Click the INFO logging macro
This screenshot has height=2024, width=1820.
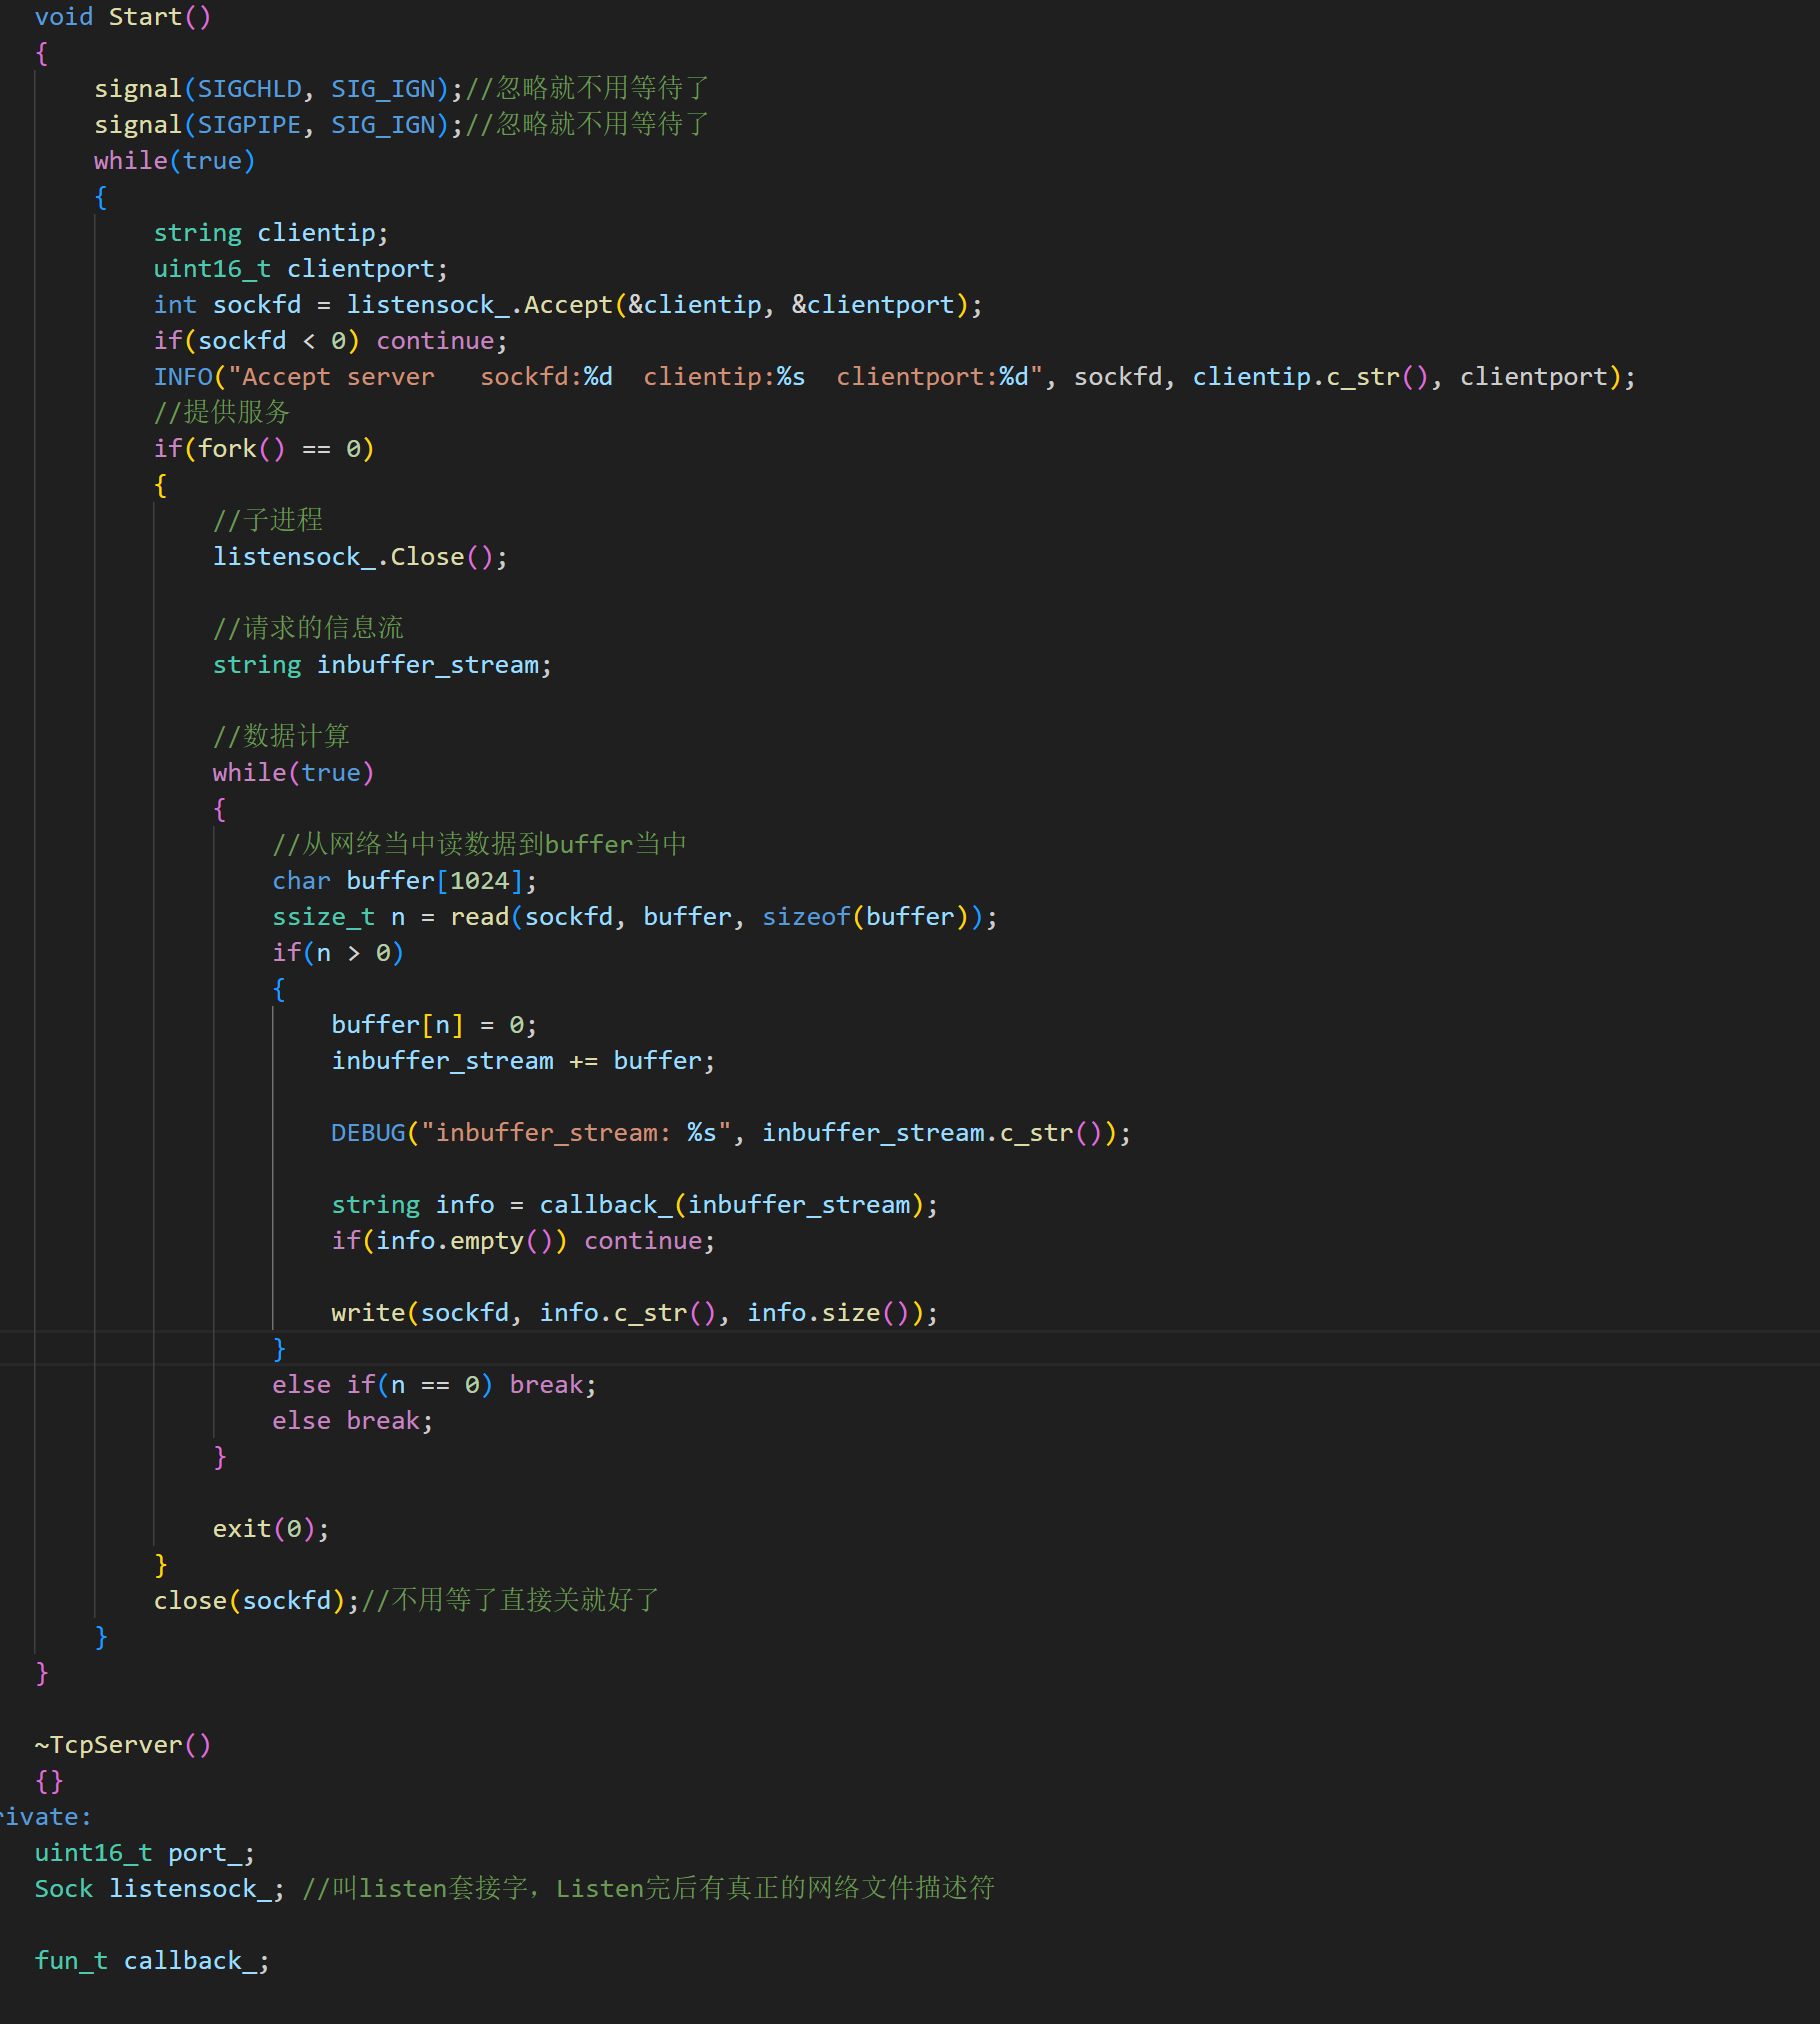[x=183, y=377]
